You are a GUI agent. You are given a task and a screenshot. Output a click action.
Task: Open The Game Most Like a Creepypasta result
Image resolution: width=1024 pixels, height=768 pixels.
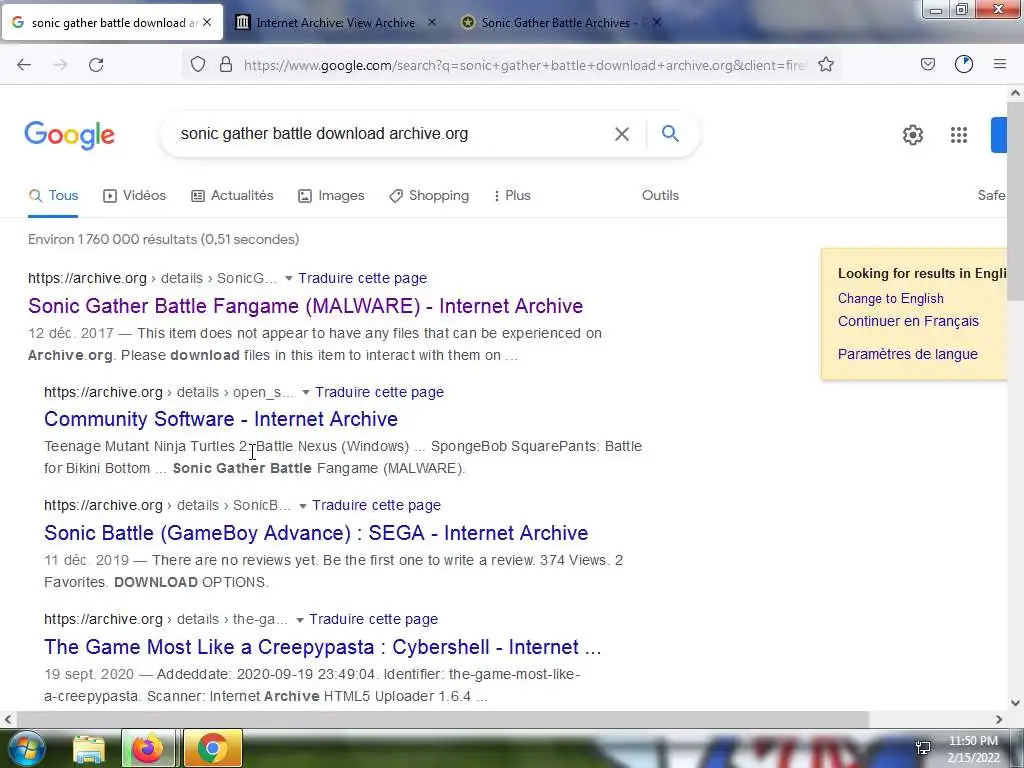click(x=323, y=647)
